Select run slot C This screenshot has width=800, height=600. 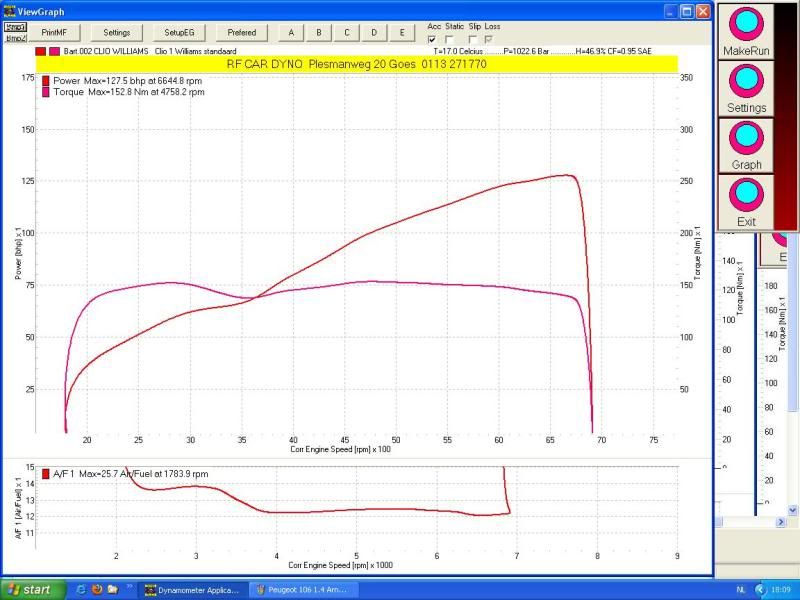coord(346,33)
